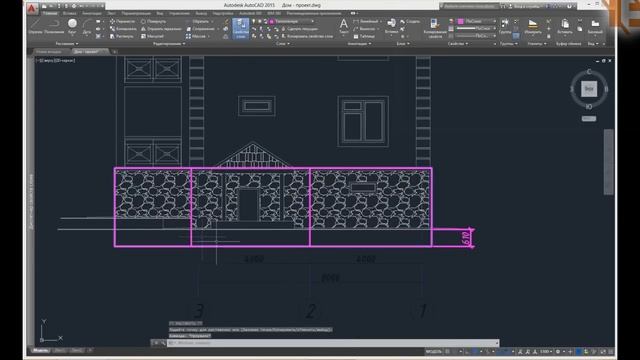The height and width of the screenshot is (360, 640).
Task: Expand the Редактирование panel
Action: [x=169, y=44]
